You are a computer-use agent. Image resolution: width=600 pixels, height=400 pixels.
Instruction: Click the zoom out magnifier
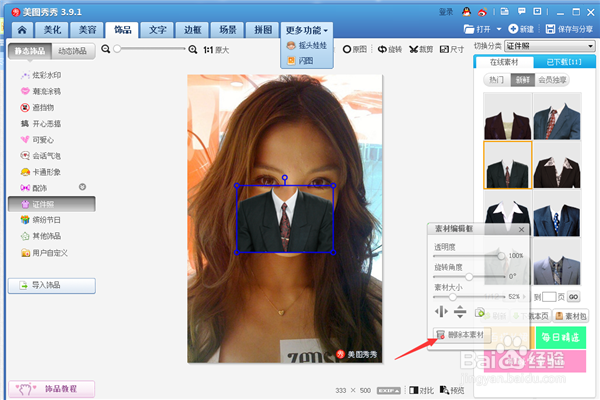(x=106, y=49)
